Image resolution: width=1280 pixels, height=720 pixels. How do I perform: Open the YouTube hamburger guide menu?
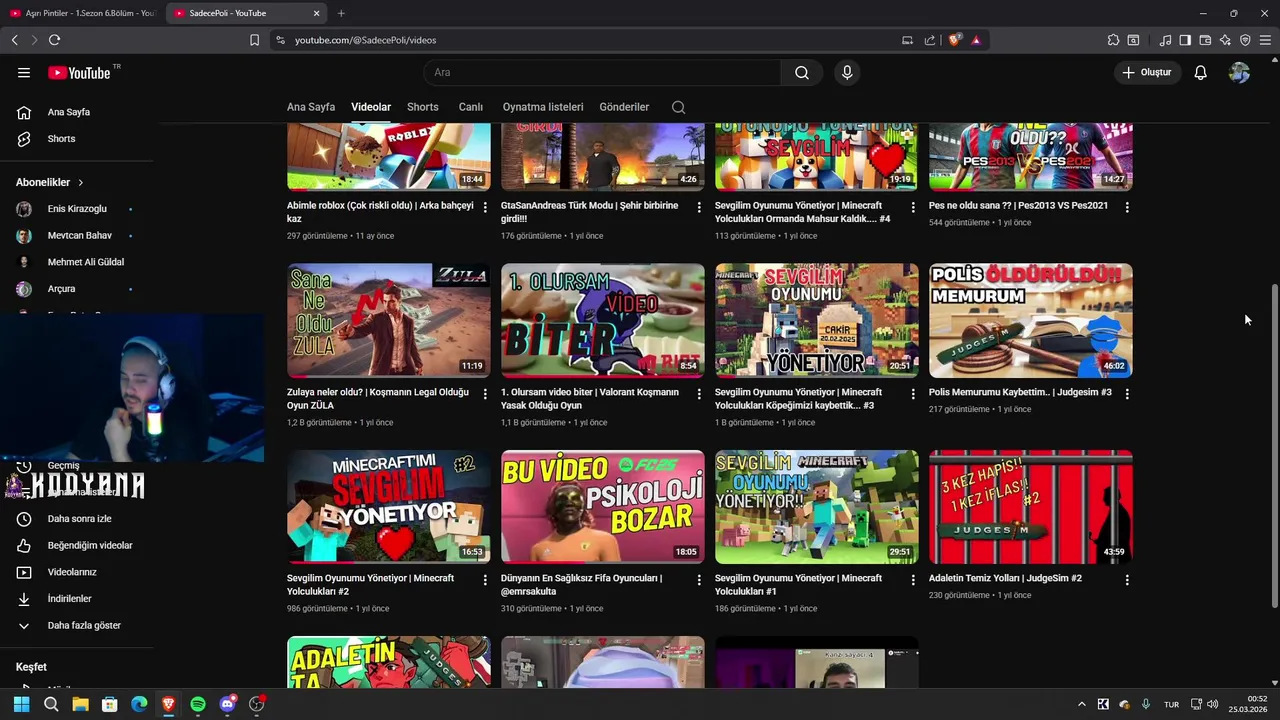pos(24,72)
